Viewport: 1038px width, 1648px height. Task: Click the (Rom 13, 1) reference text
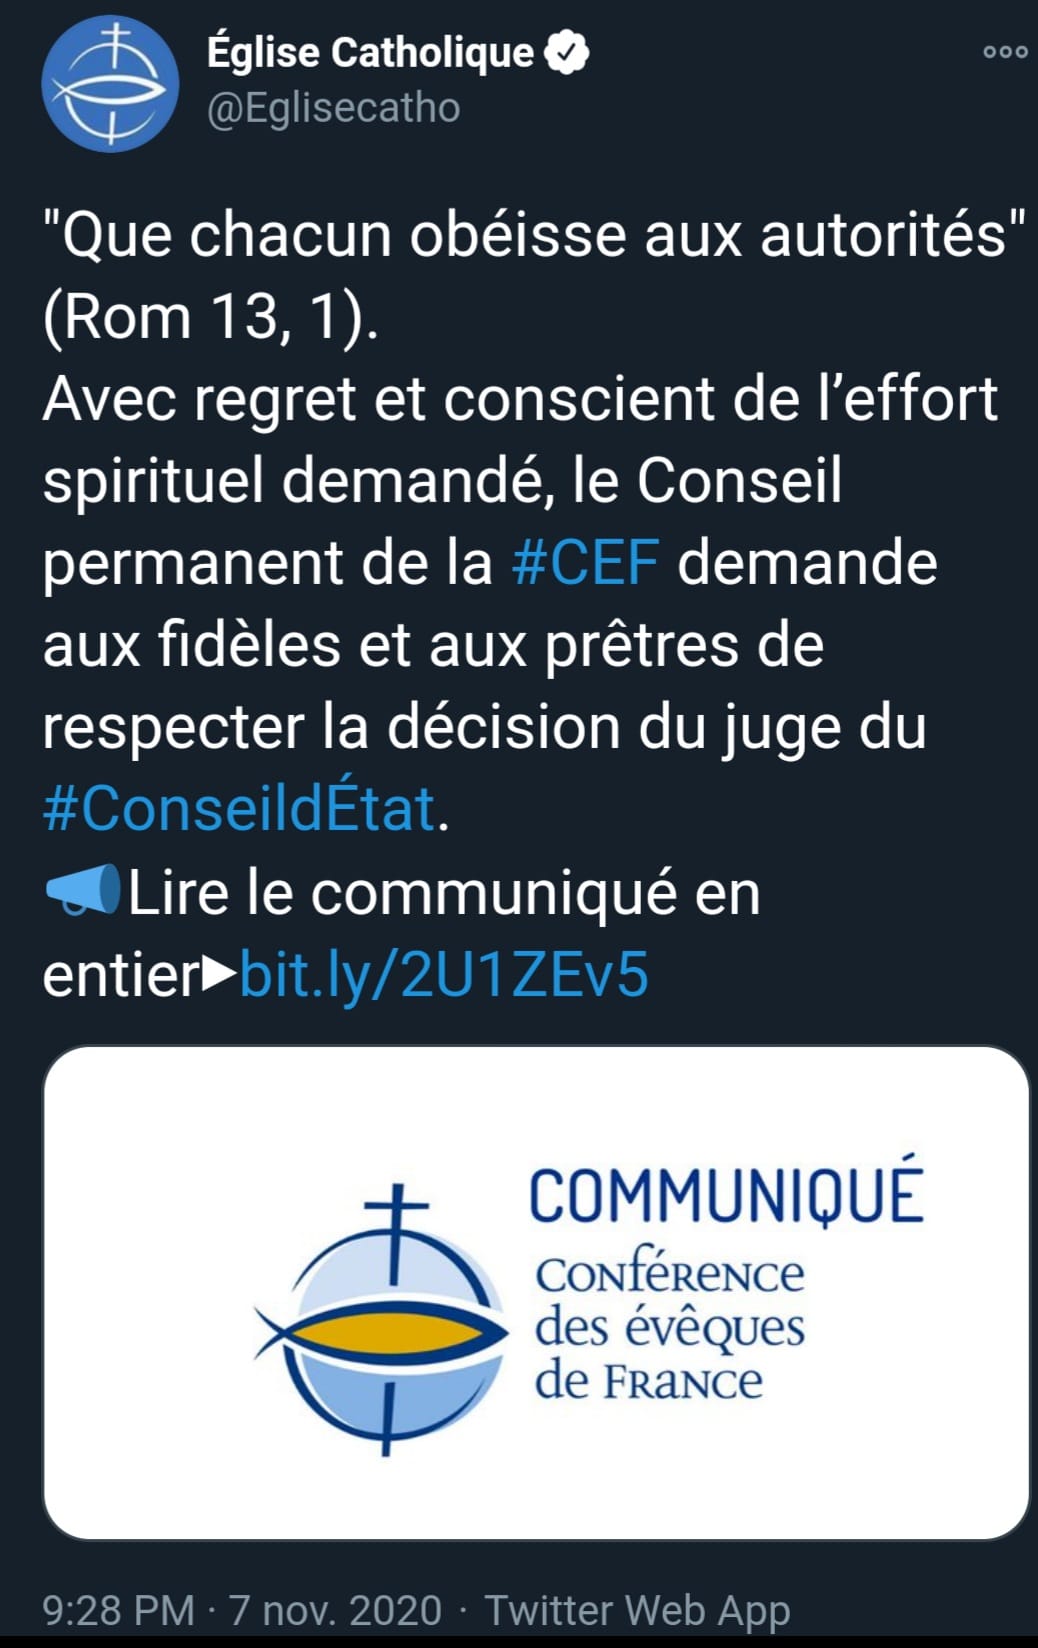coord(210,316)
